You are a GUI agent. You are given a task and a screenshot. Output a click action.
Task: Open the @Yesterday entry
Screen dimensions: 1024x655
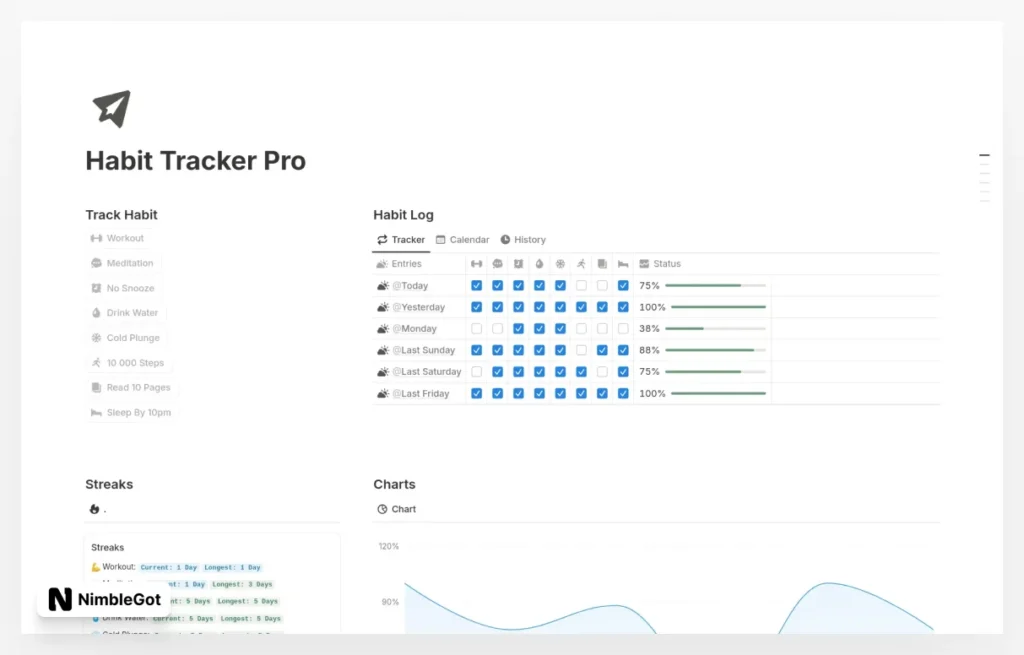(419, 307)
